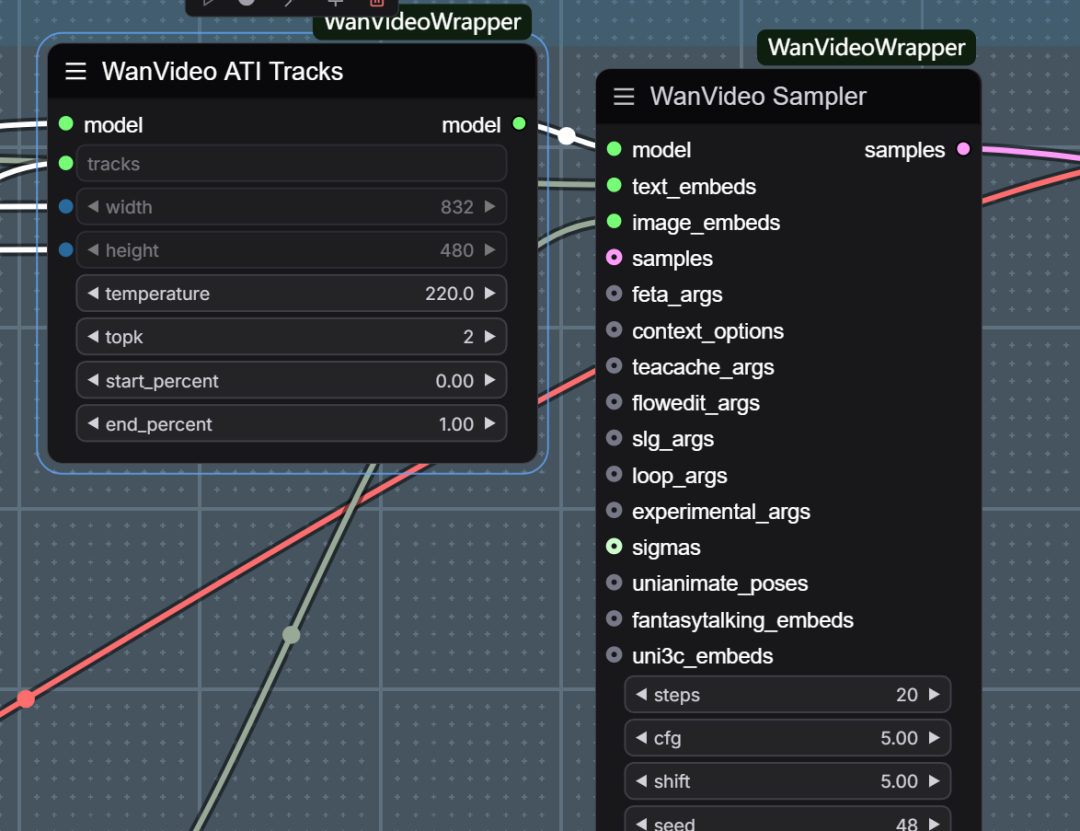The height and width of the screenshot is (831, 1080).
Task: Decrease width with left arrow
Action: pyautogui.click(x=93, y=206)
